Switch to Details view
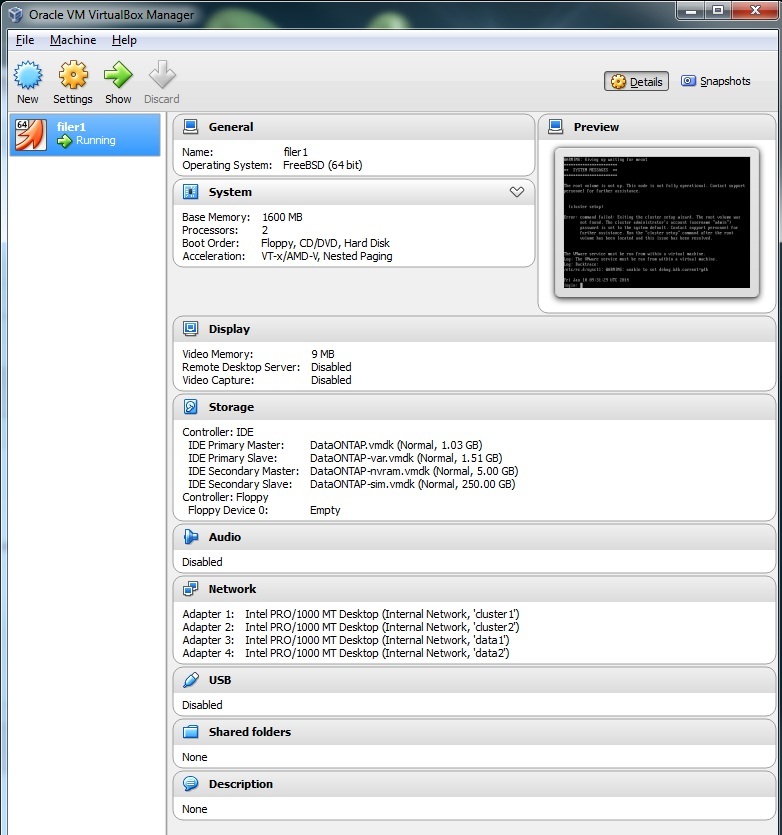782x835 pixels. pos(636,82)
